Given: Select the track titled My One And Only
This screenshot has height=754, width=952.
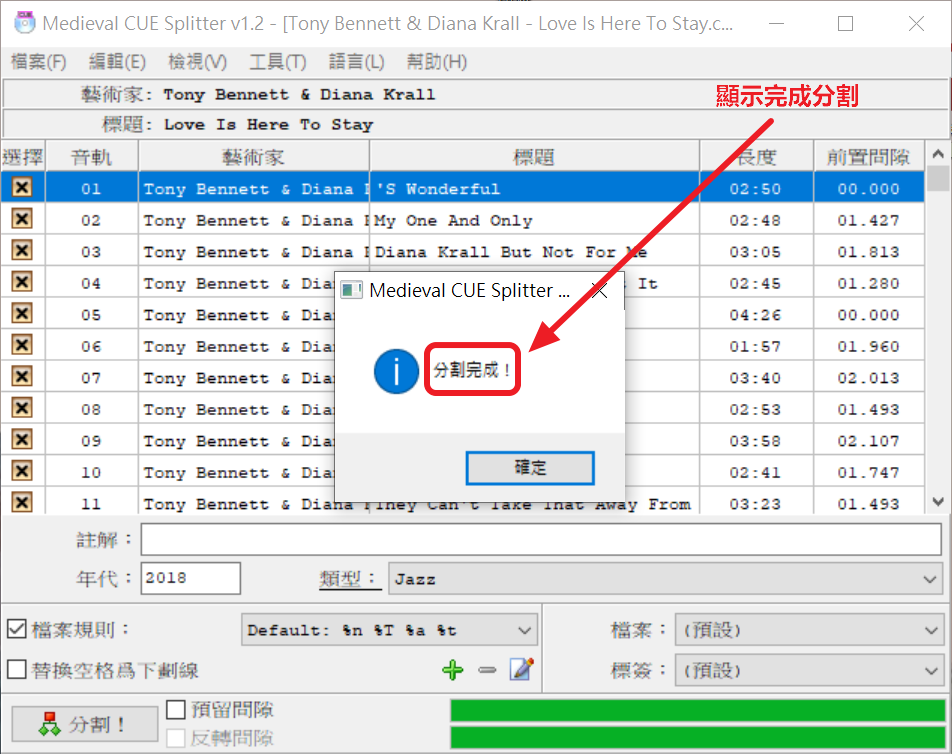Looking at the screenshot, I should point(454,221).
